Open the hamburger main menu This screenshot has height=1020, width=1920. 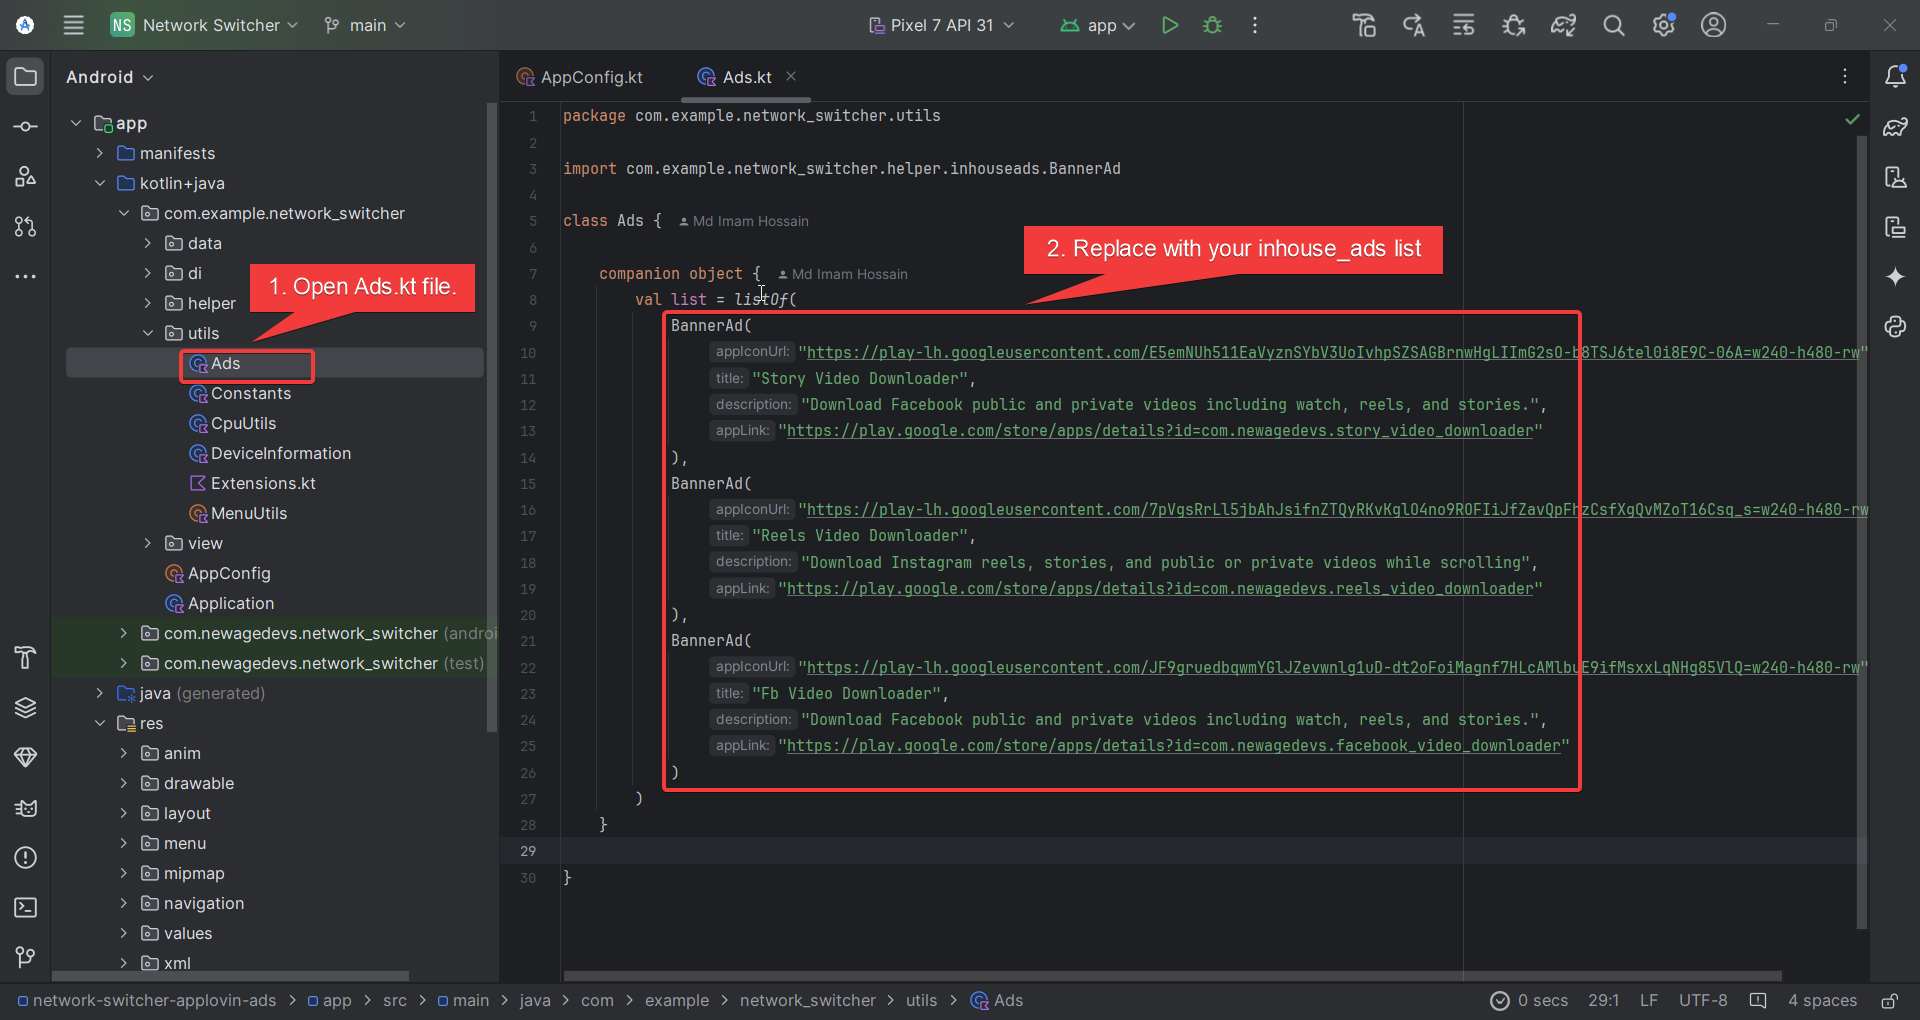coord(73,25)
